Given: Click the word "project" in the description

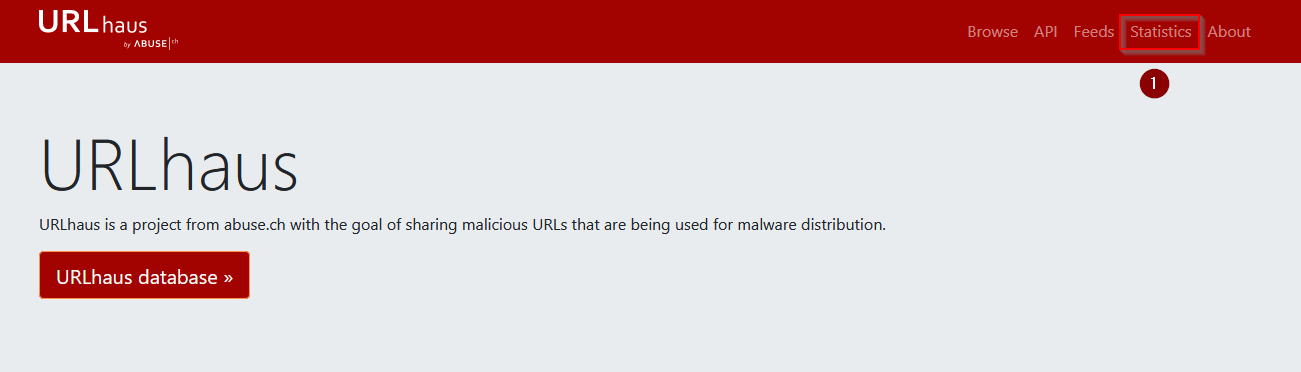Looking at the screenshot, I should [x=166, y=225].
